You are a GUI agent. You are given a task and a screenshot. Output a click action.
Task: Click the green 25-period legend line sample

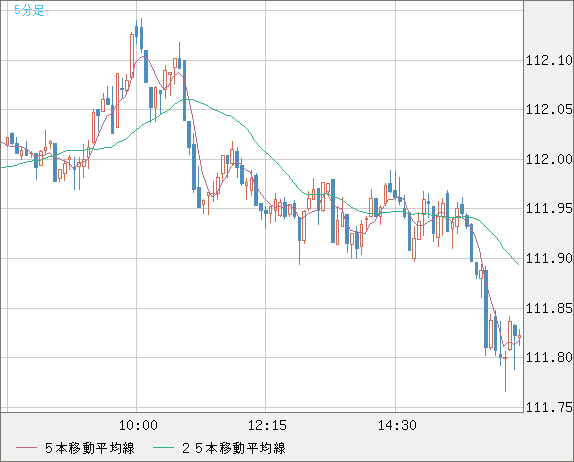pos(163,448)
